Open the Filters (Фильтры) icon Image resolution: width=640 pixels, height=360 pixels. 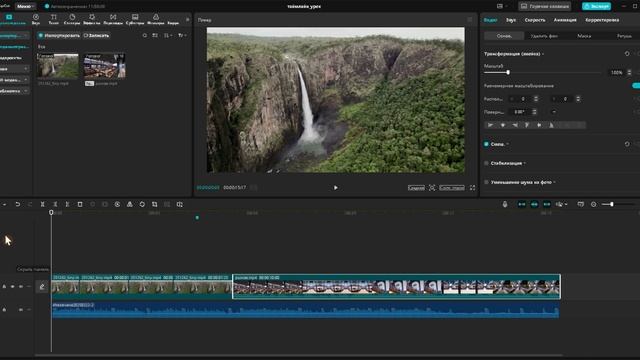(x=156, y=17)
